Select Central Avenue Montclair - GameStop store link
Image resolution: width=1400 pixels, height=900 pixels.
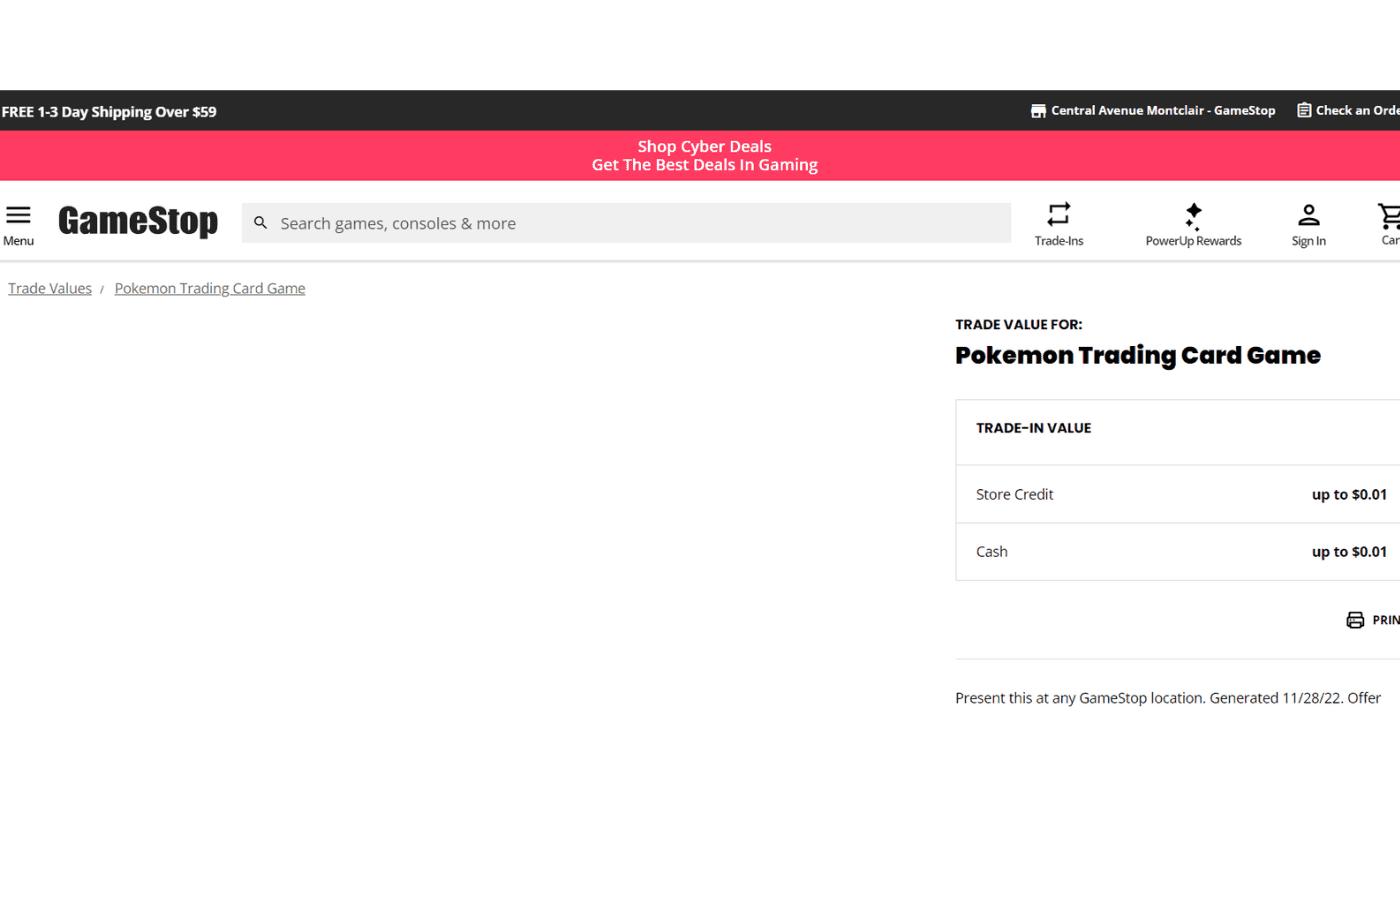click(1163, 111)
